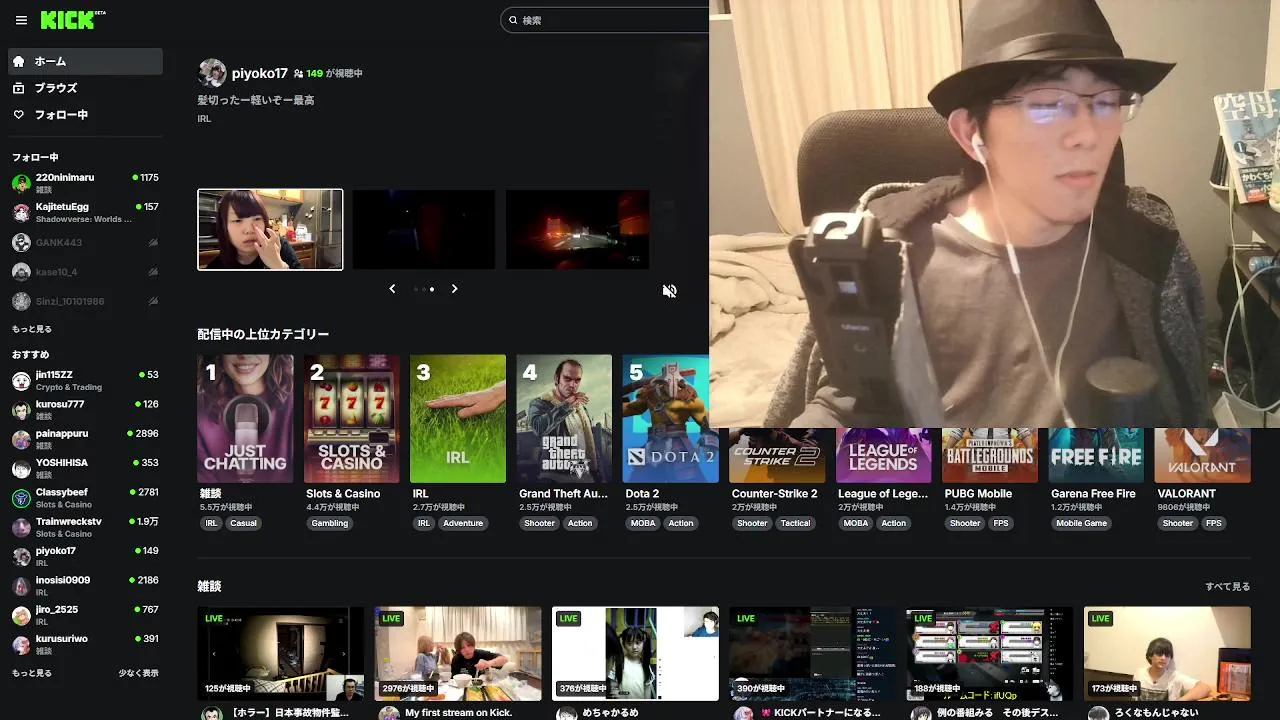Click IRL tag under featured stream
The height and width of the screenshot is (720, 1280).
point(204,119)
